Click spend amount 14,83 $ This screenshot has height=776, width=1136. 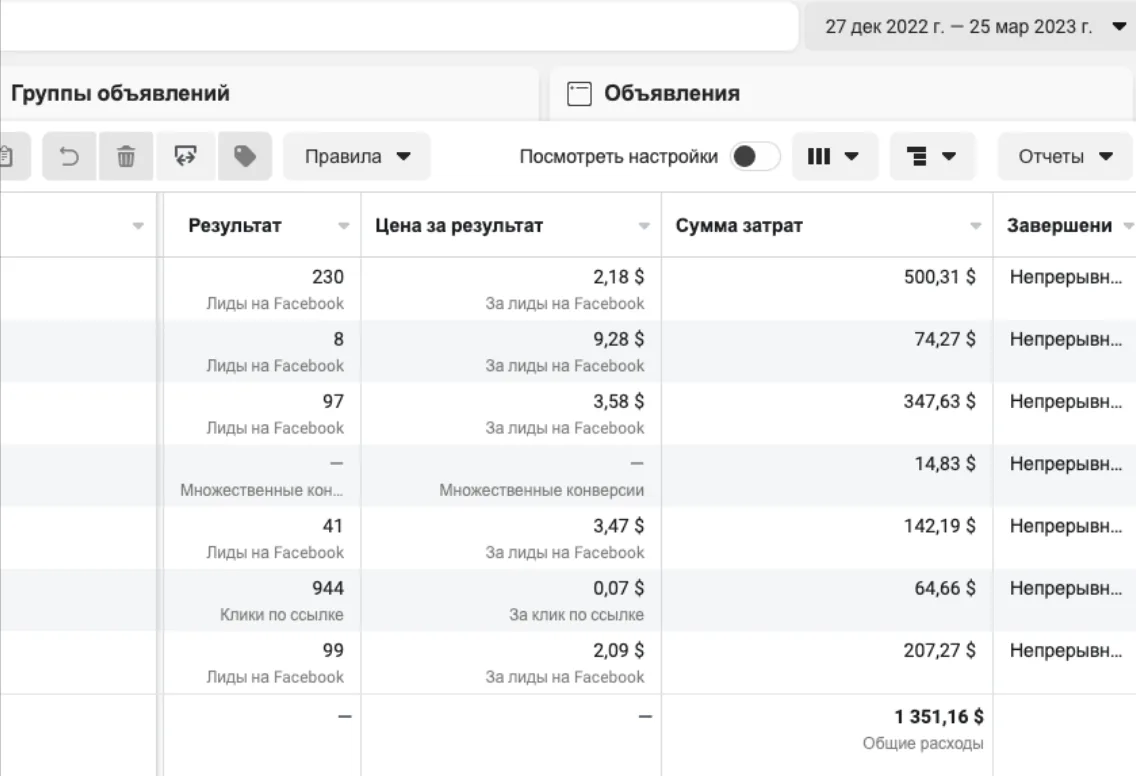pos(945,464)
